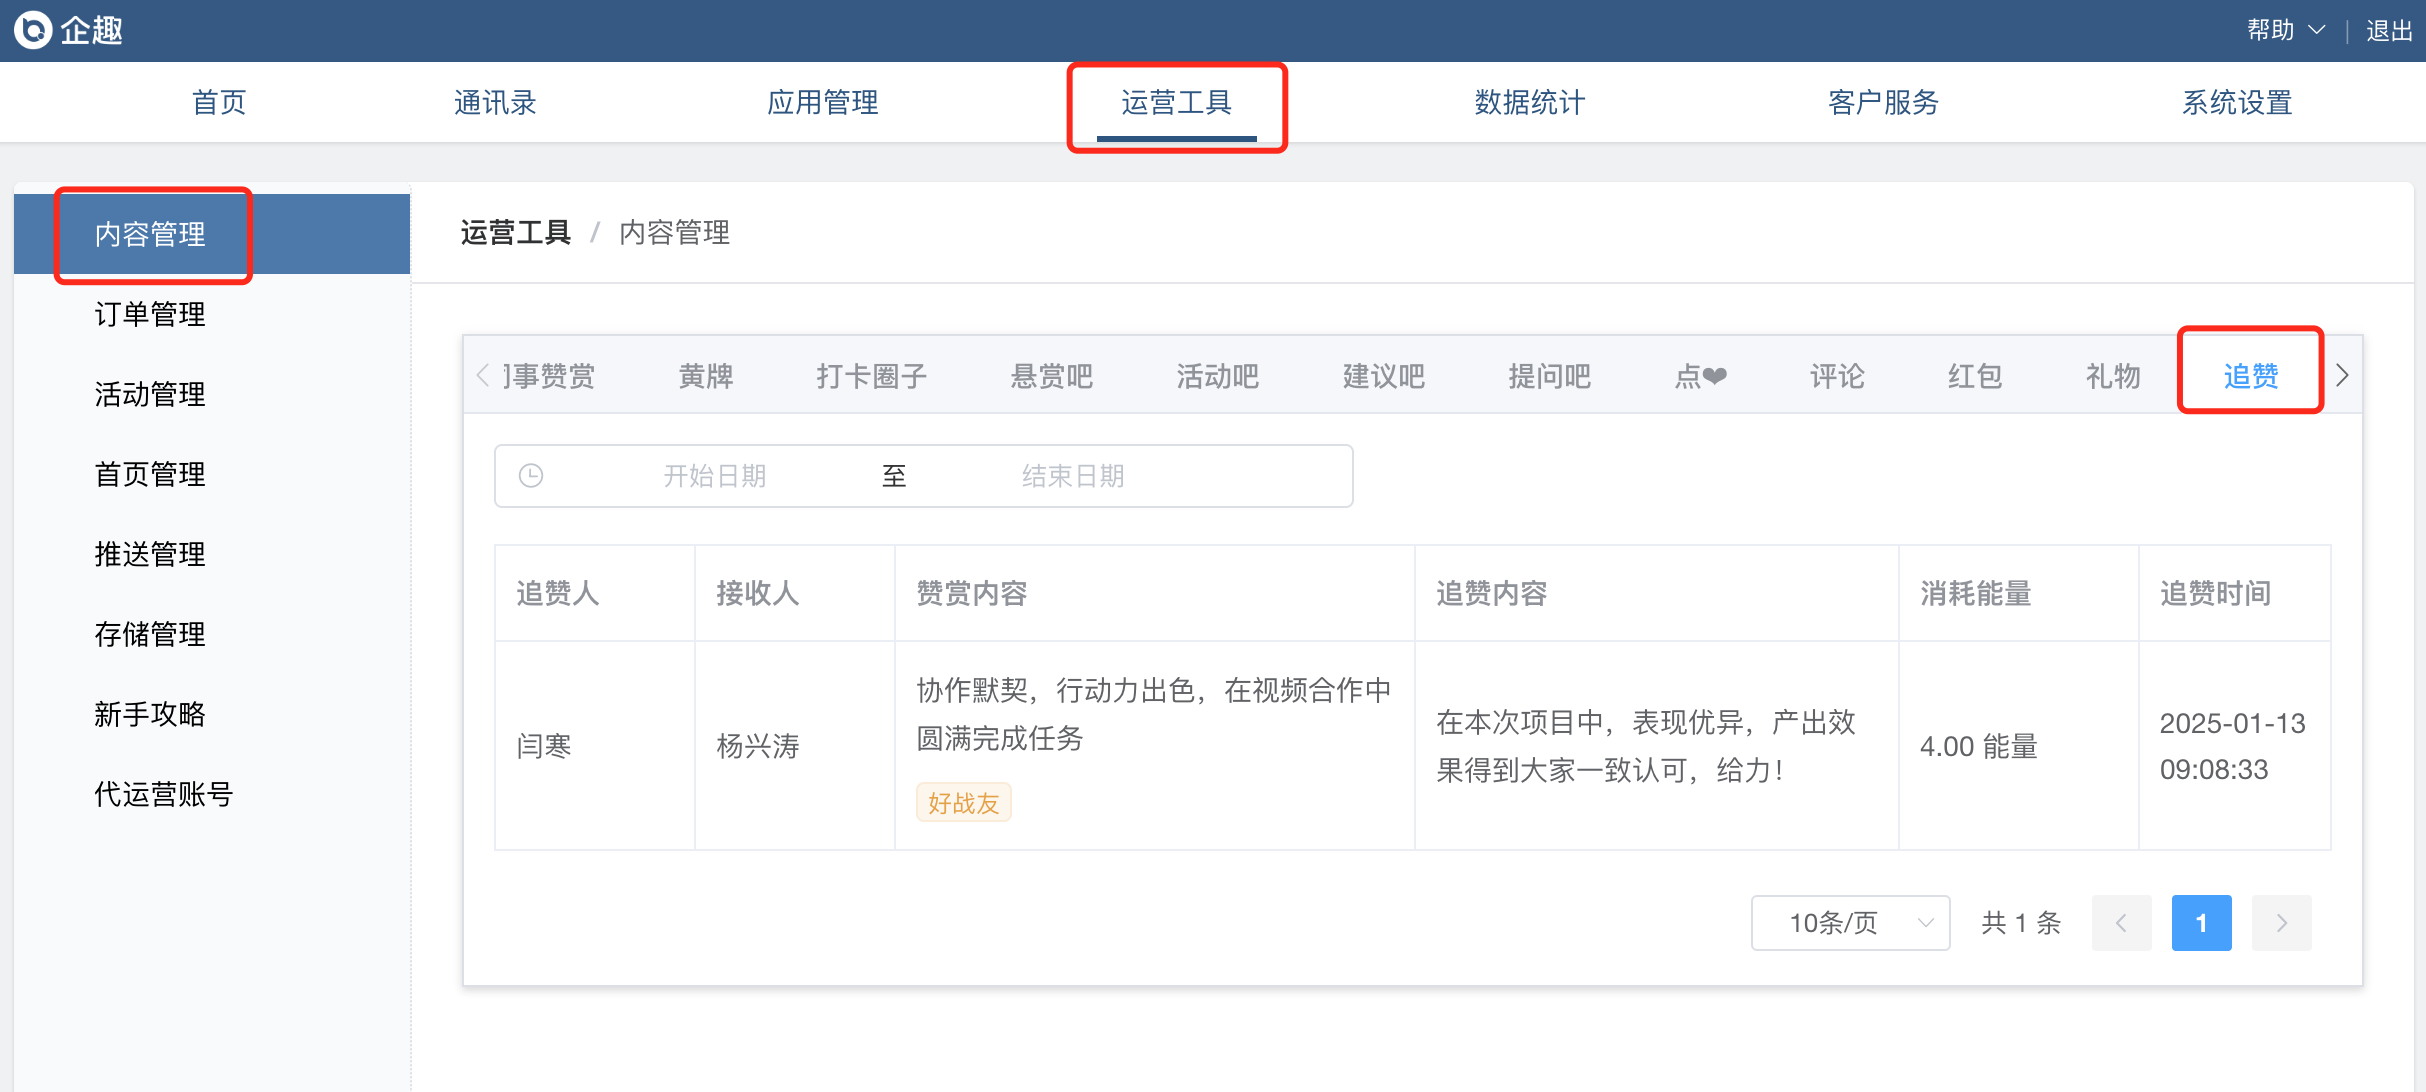The width and height of the screenshot is (2426, 1092).
Task: Open the 点❤ heart tab
Action: tap(1700, 376)
